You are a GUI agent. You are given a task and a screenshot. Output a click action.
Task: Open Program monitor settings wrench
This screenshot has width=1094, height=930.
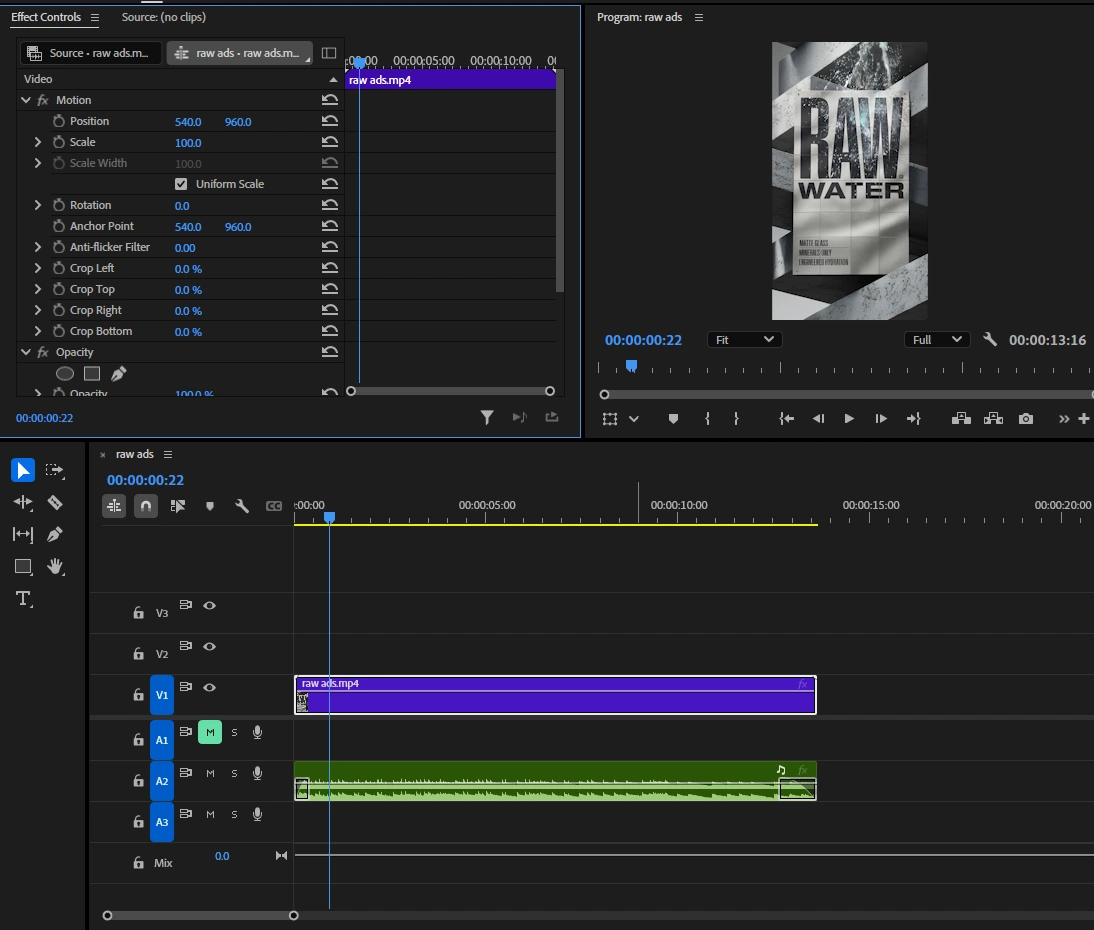[x=989, y=340]
